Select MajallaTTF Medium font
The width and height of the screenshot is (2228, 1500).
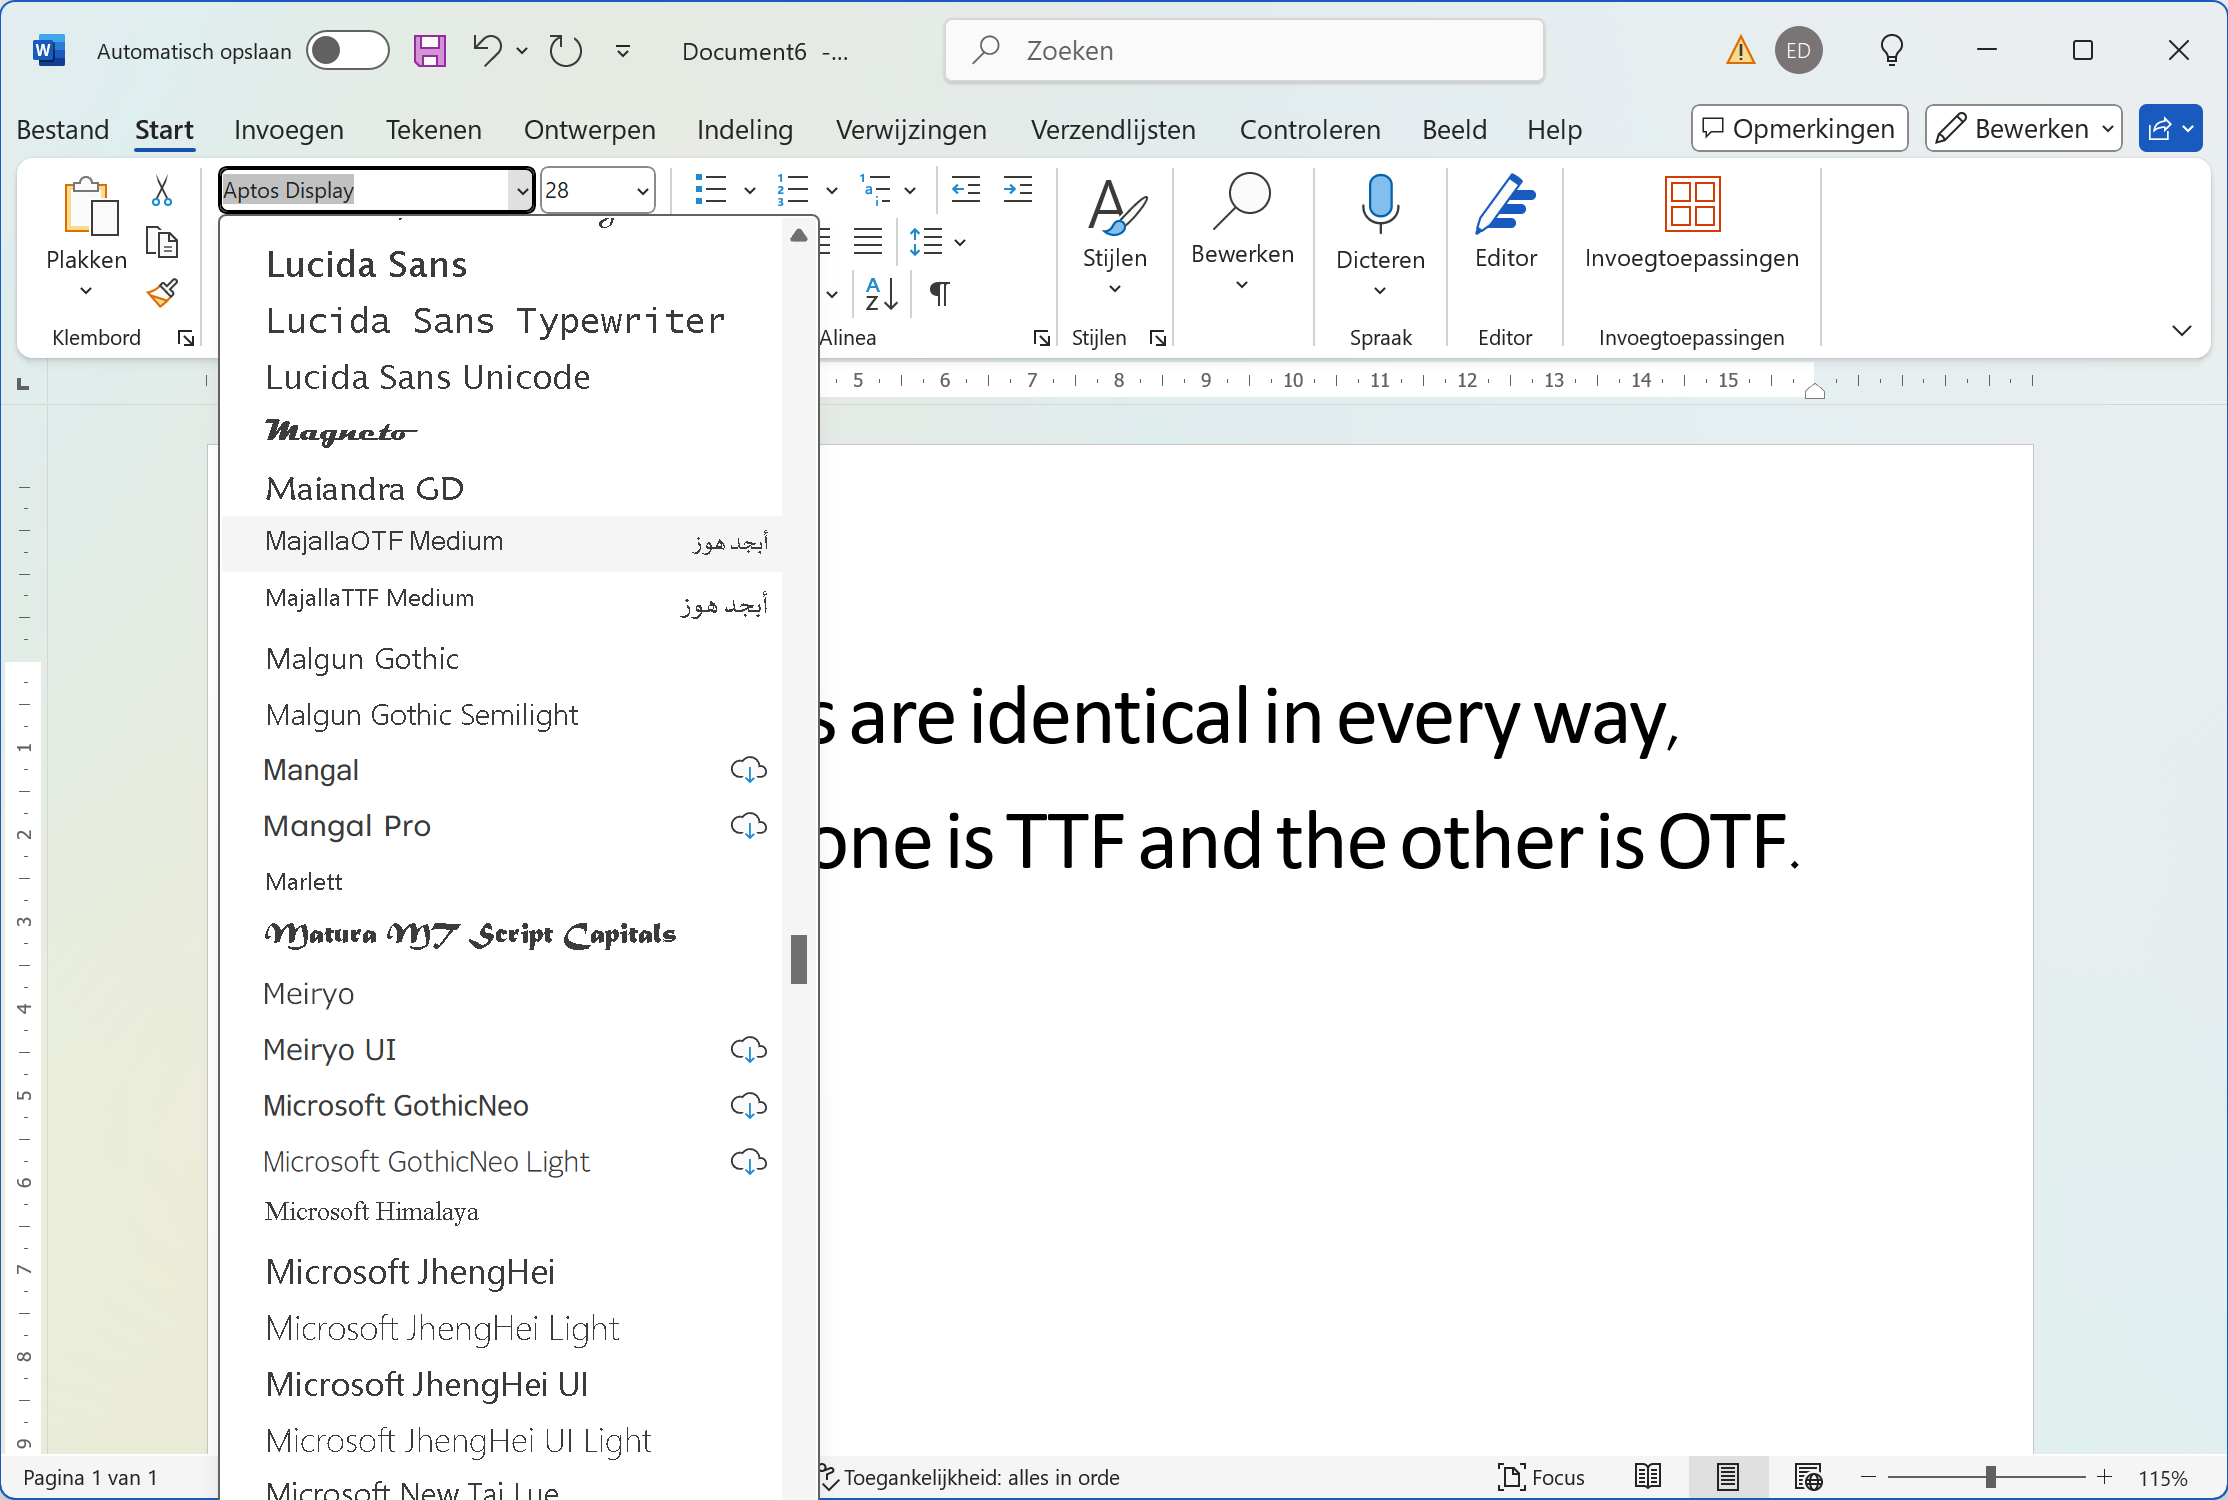(x=500, y=600)
